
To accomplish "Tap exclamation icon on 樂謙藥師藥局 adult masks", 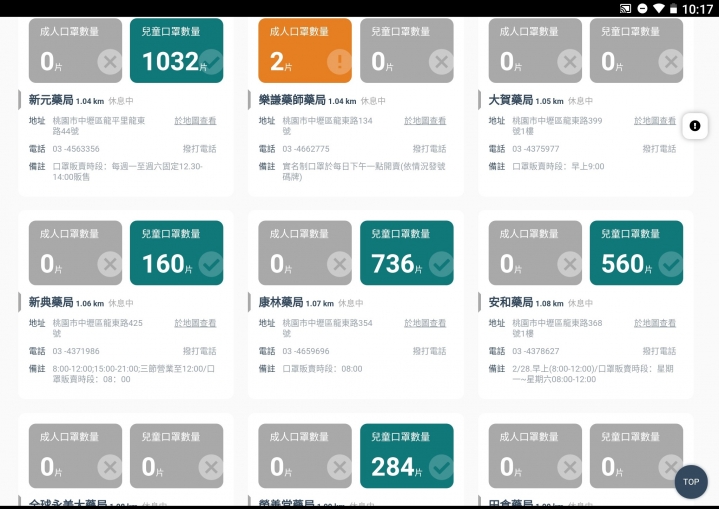I will click(339, 62).
